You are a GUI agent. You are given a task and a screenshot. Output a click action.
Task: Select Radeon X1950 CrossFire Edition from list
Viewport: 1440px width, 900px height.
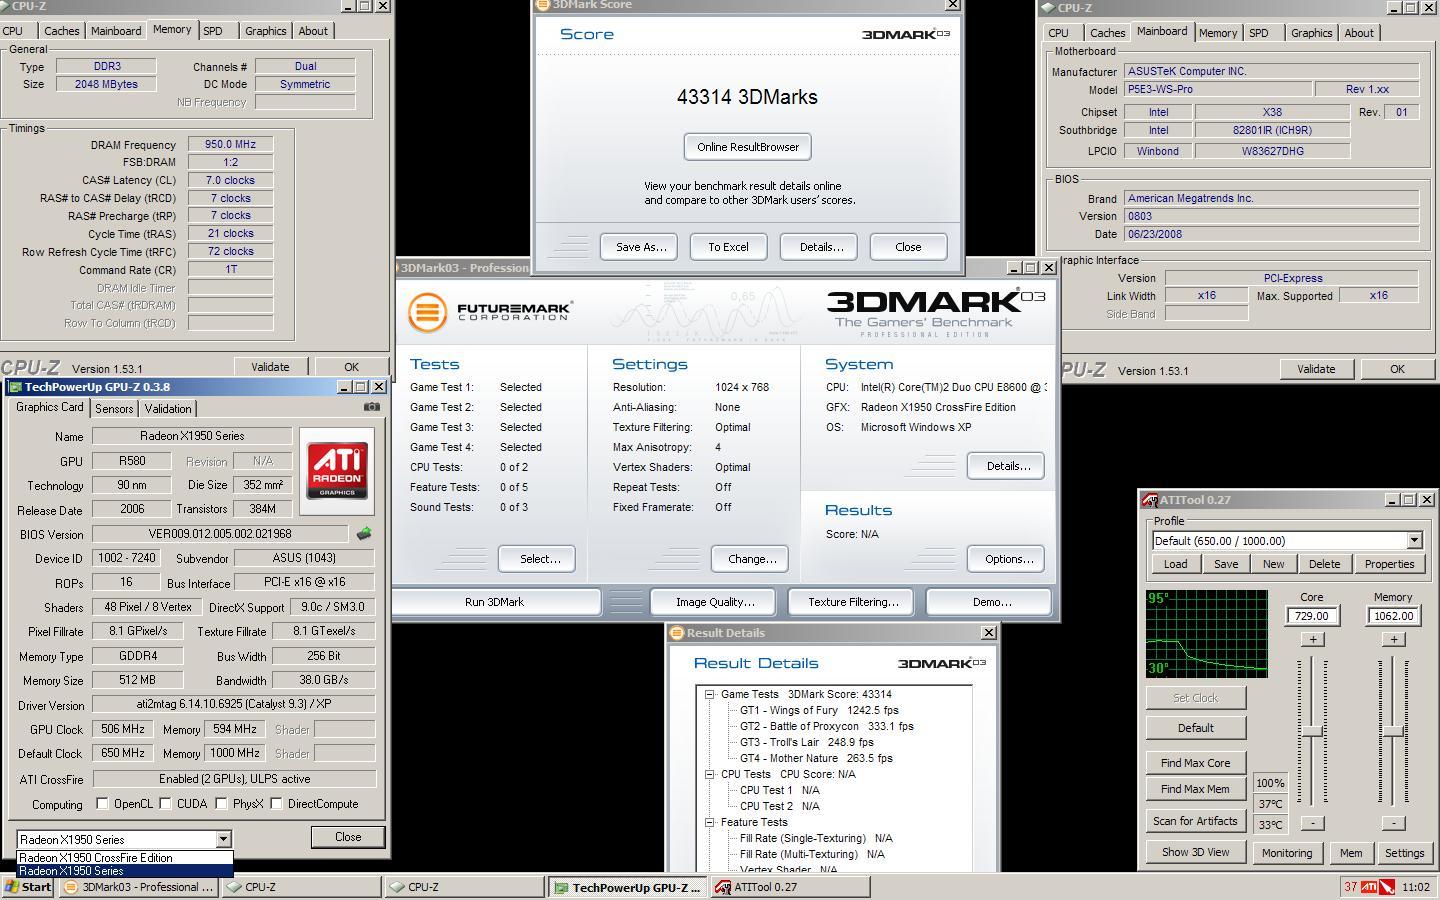click(125, 858)
